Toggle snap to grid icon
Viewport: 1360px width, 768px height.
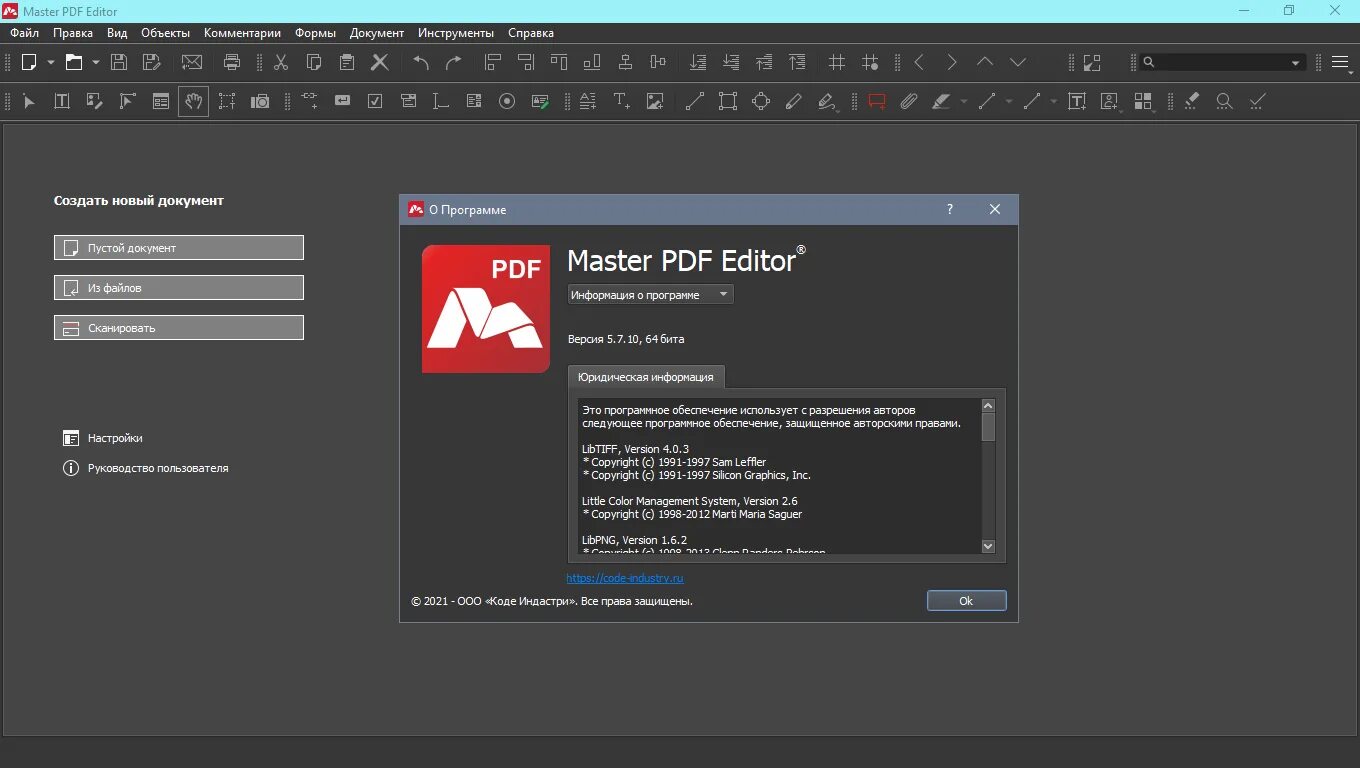coord(870,62)
